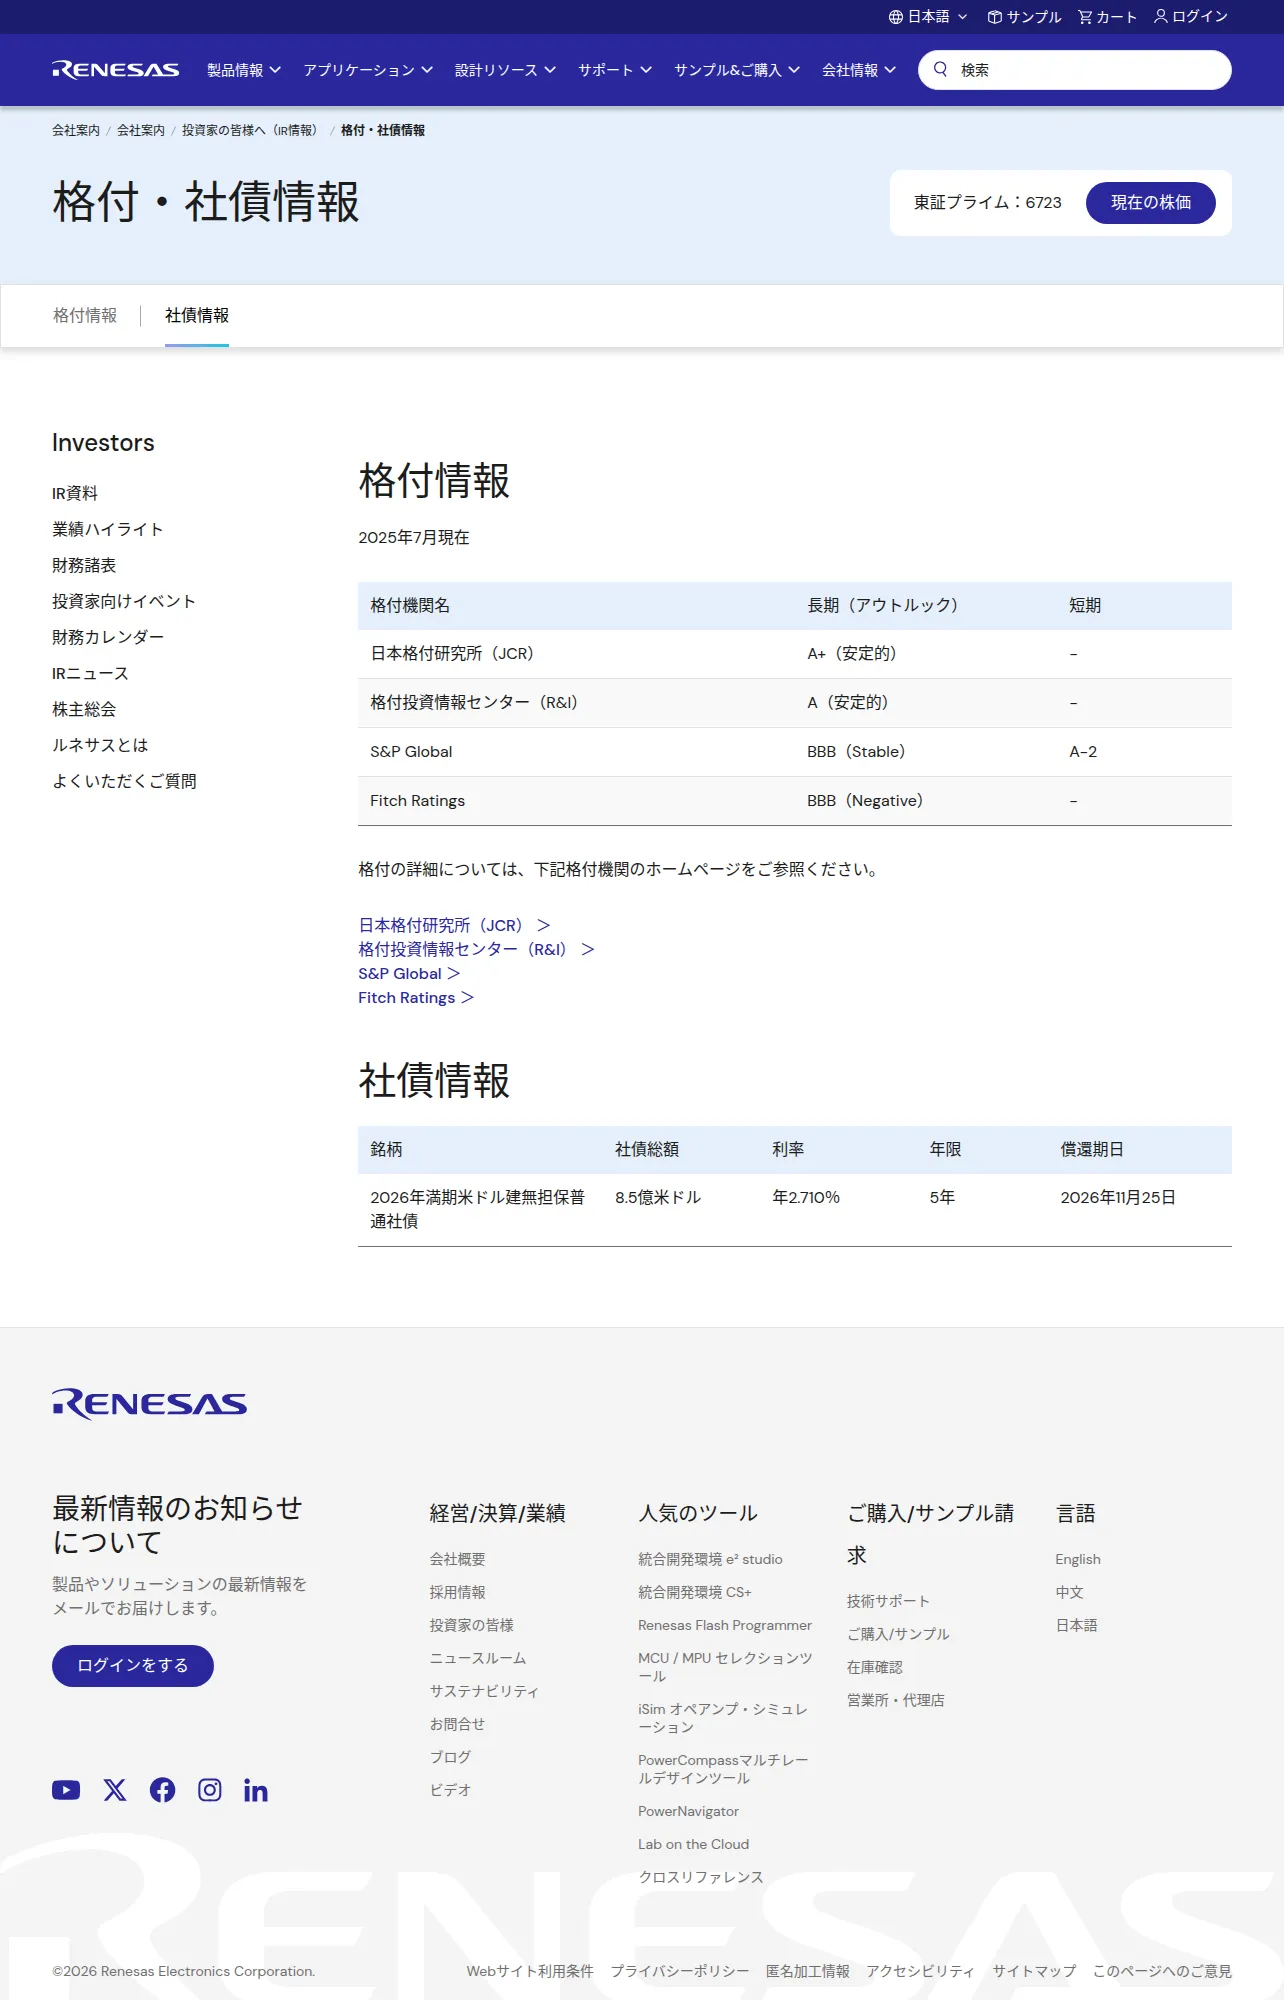Viewport: 1284px width, 2001px height.
Task: Open footer link Lab on the Cloud
Action: [x=694, y=1845]
